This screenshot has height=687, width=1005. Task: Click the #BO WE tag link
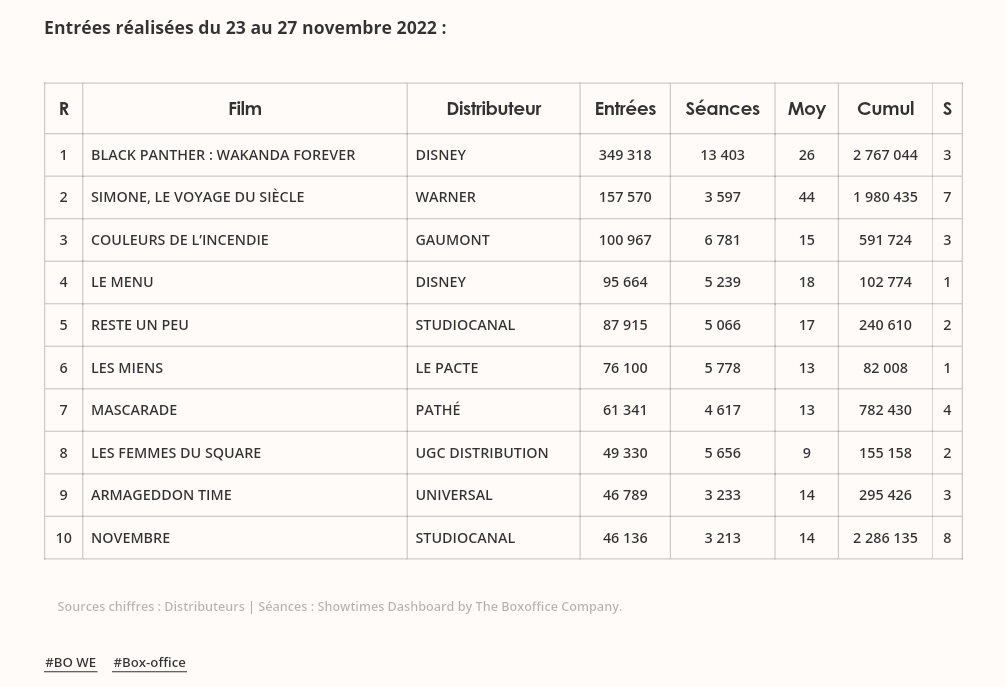click(70, 662)
